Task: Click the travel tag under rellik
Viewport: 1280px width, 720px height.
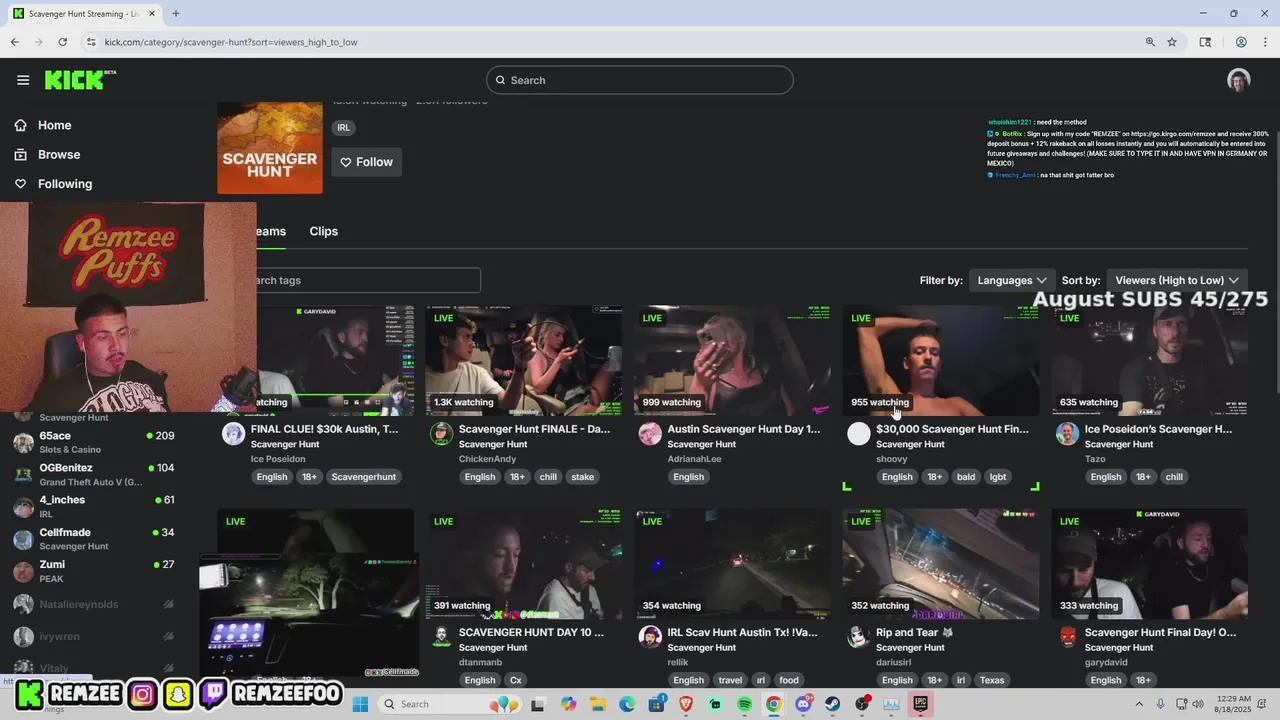Action: pyautogui.click(x=730, y=680)
